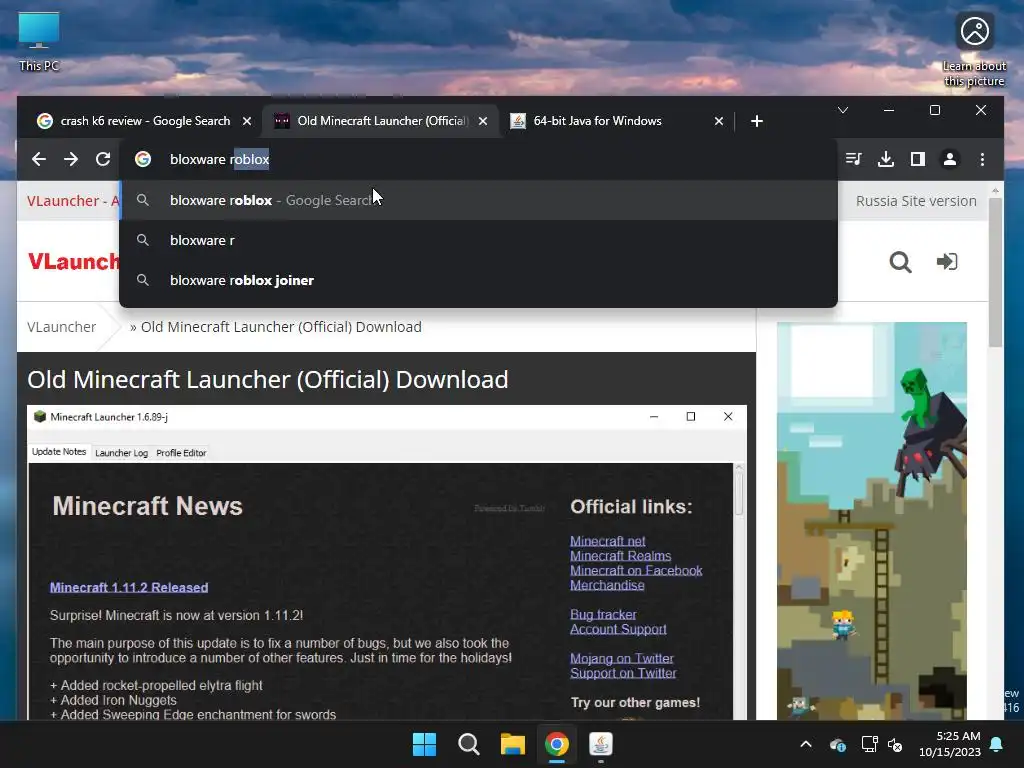
Task: Open the Support on Twitter link
Action: coord(623,673)
